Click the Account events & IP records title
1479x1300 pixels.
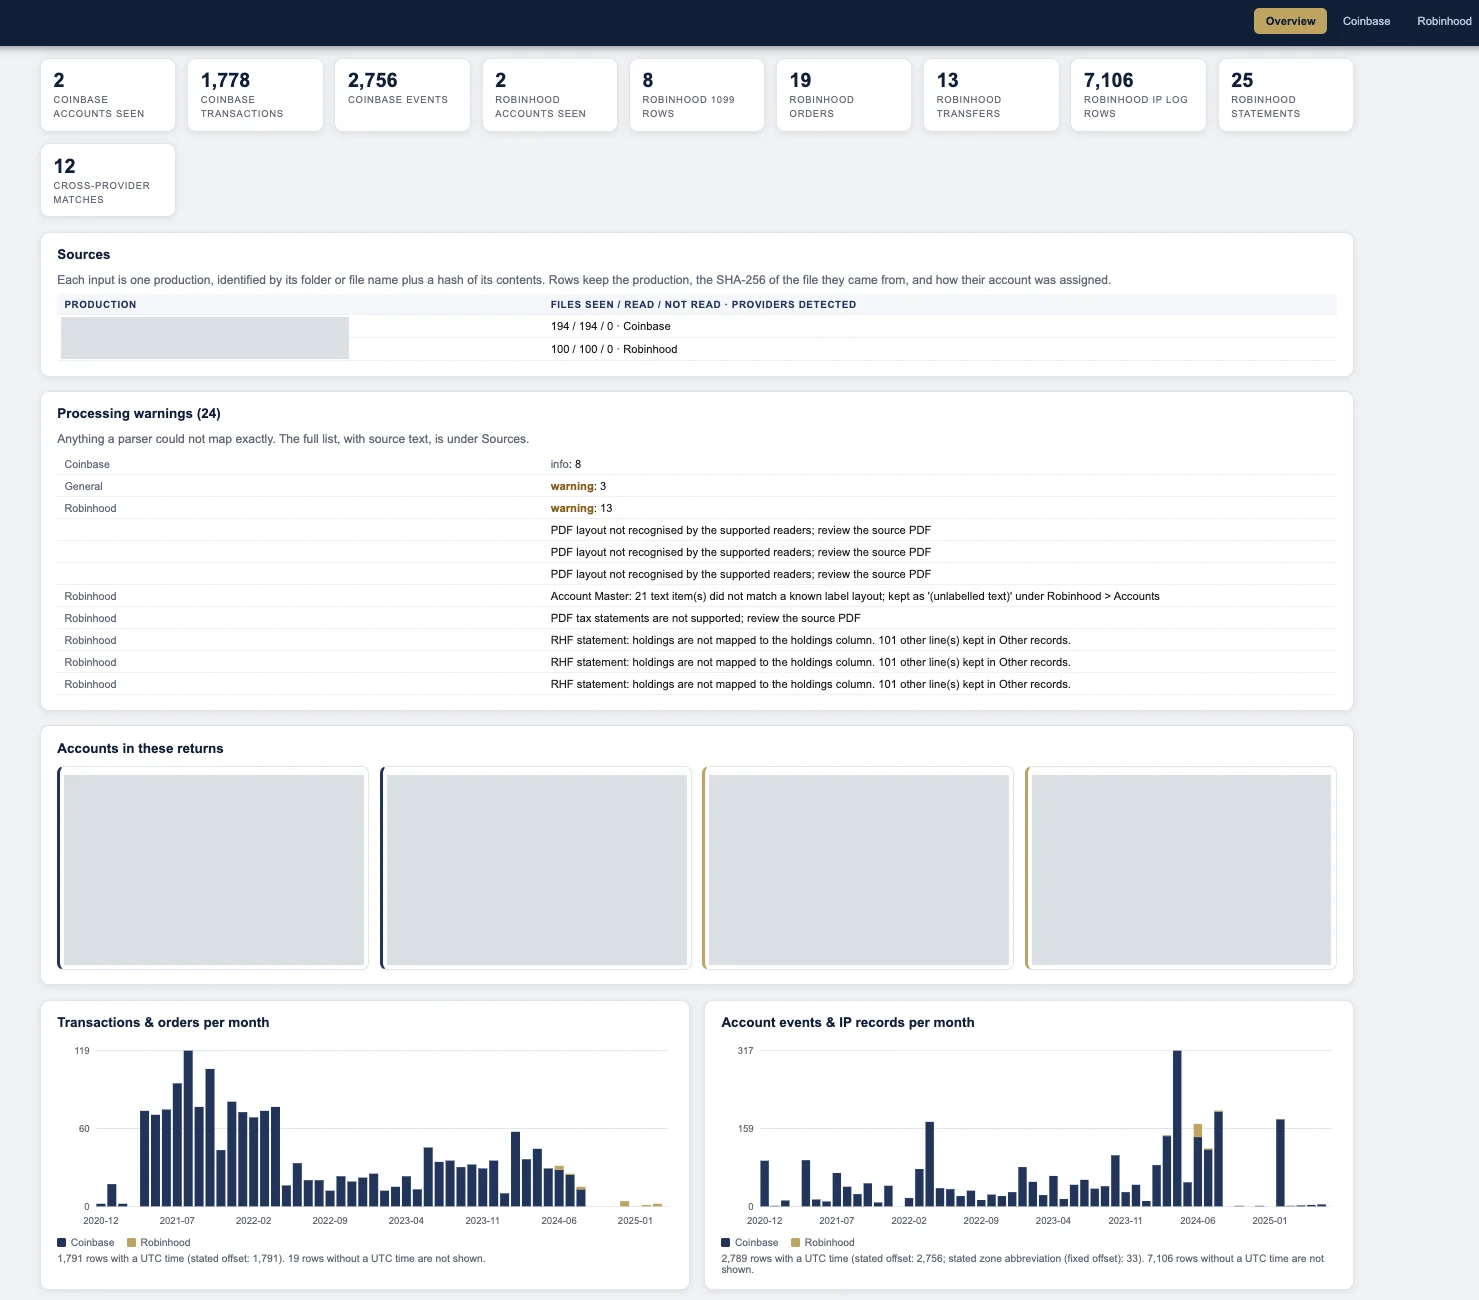pos(848,1023)
